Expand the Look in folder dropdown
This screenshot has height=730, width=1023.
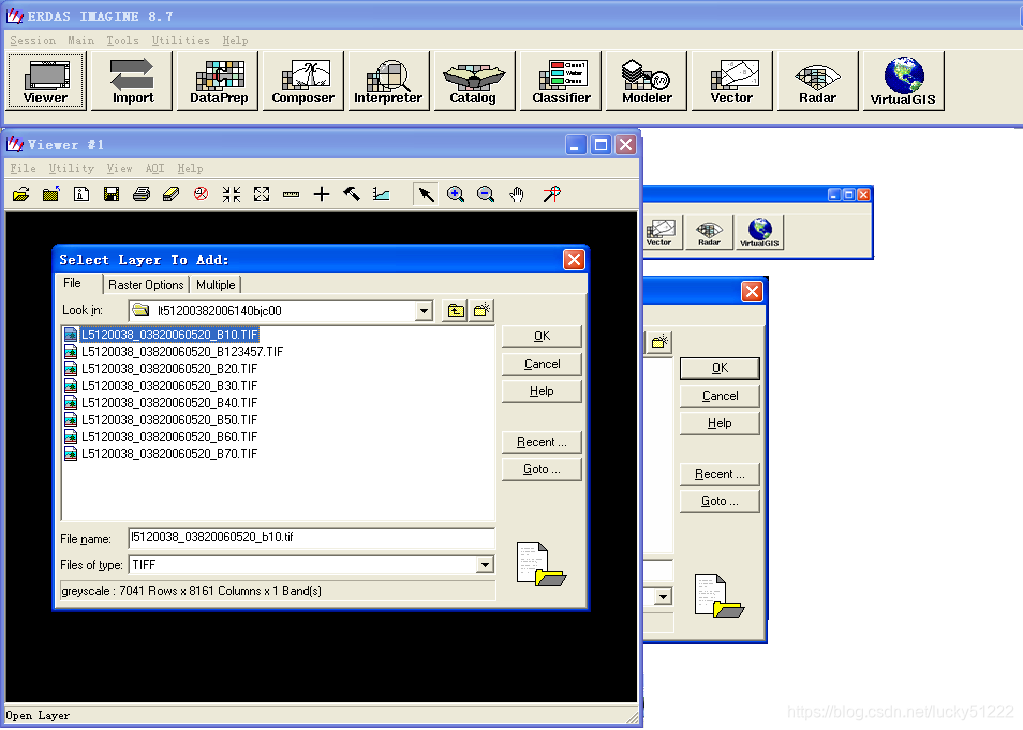pyautogui.click(x=424, y=311)
